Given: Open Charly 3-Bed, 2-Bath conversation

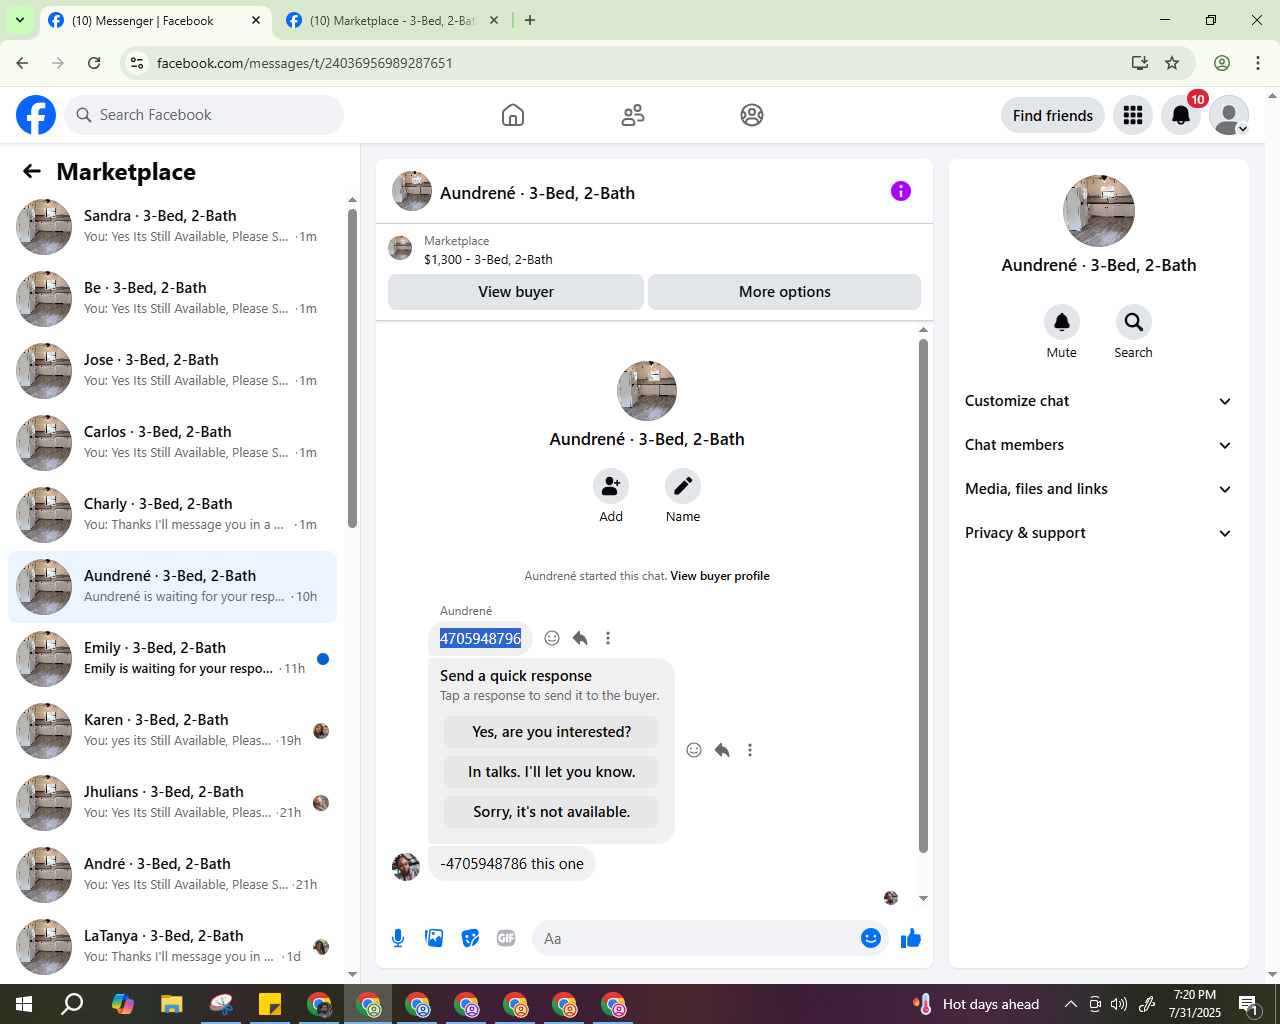Looking at the screenshot, I should coord(172,514).
